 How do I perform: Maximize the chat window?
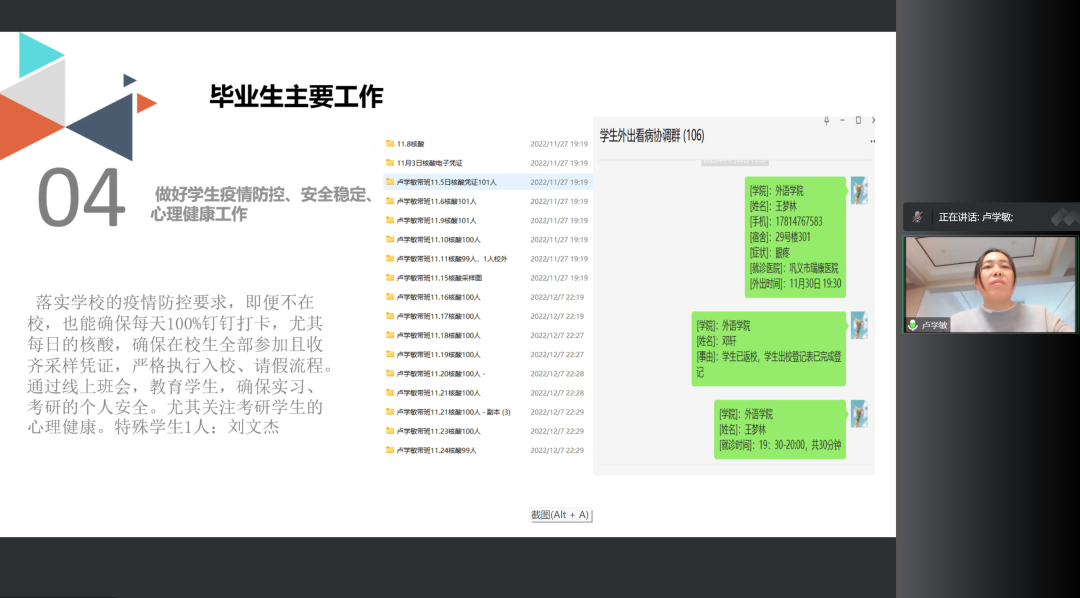857,120
